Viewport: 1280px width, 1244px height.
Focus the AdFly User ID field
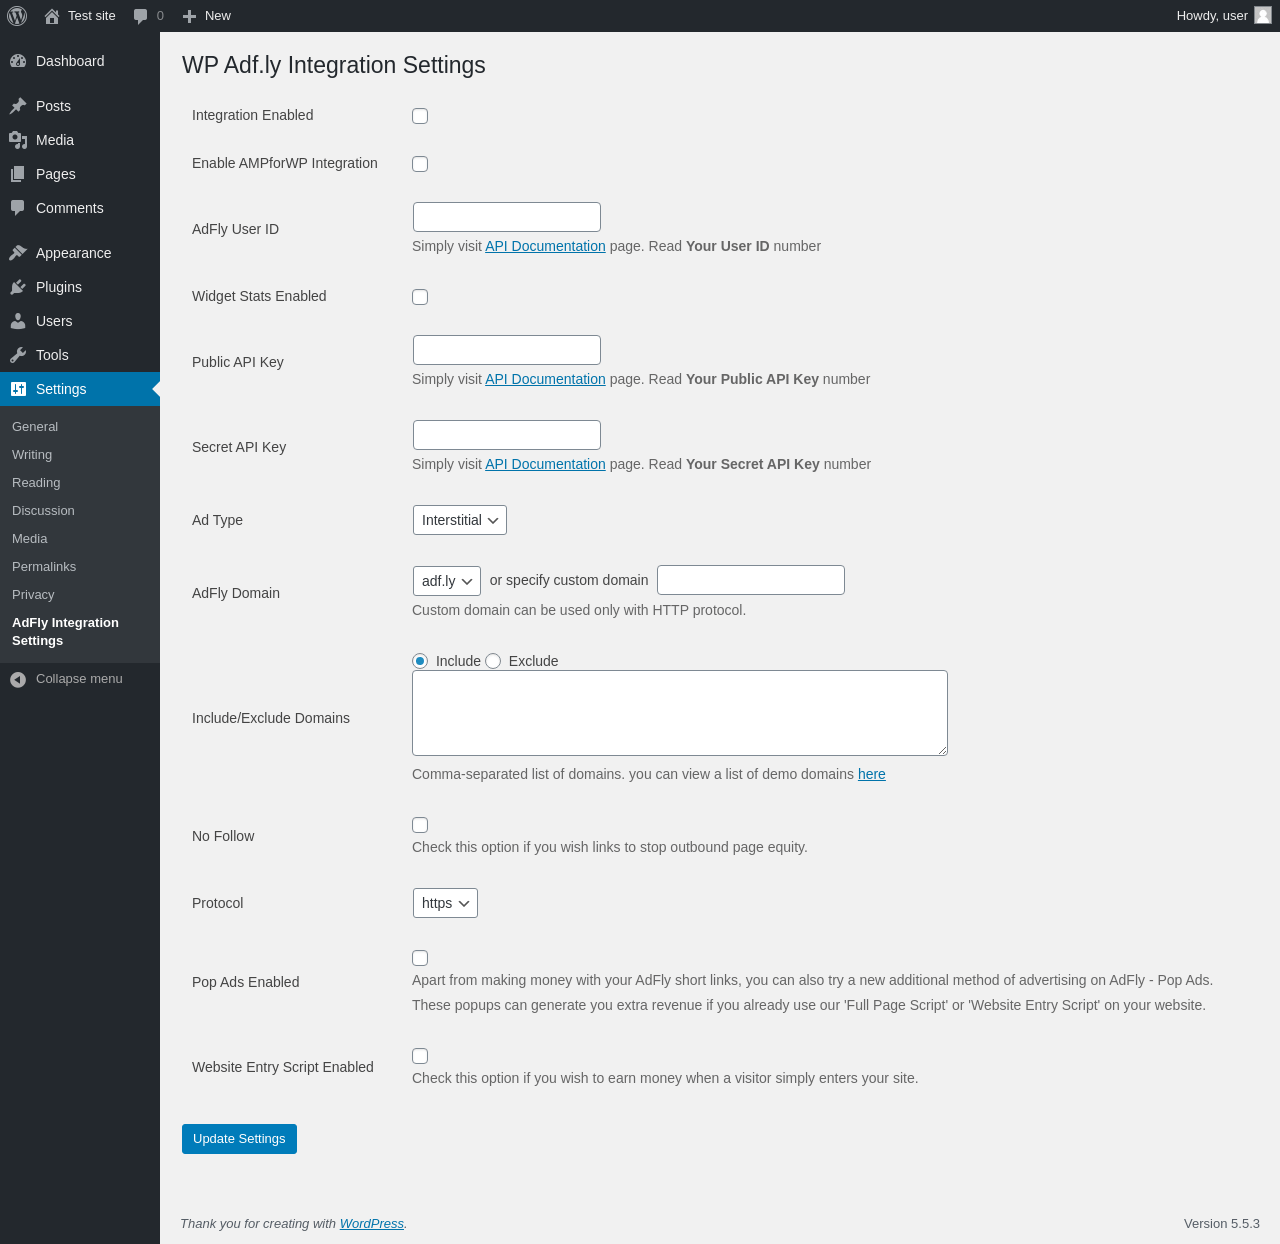[x=507, y=217]
